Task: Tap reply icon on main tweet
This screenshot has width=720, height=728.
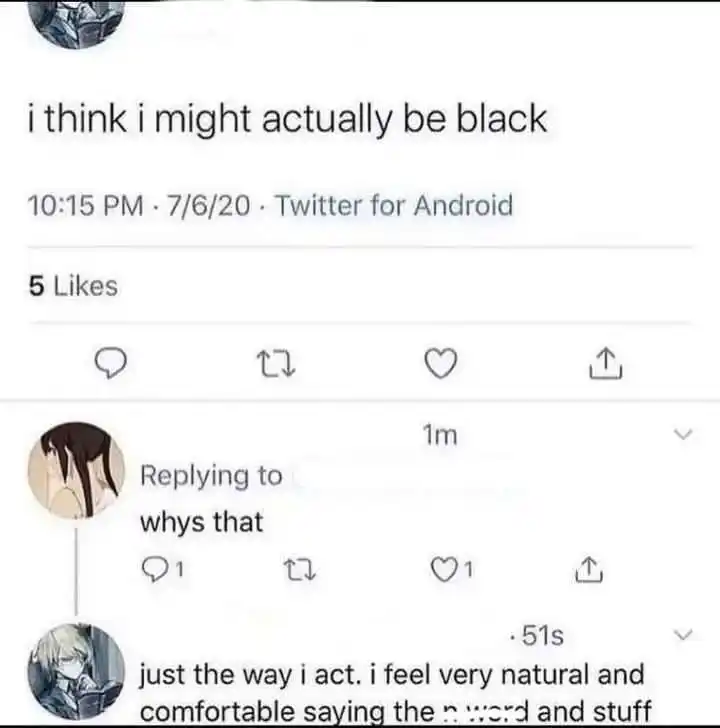Action: point(110,363)
